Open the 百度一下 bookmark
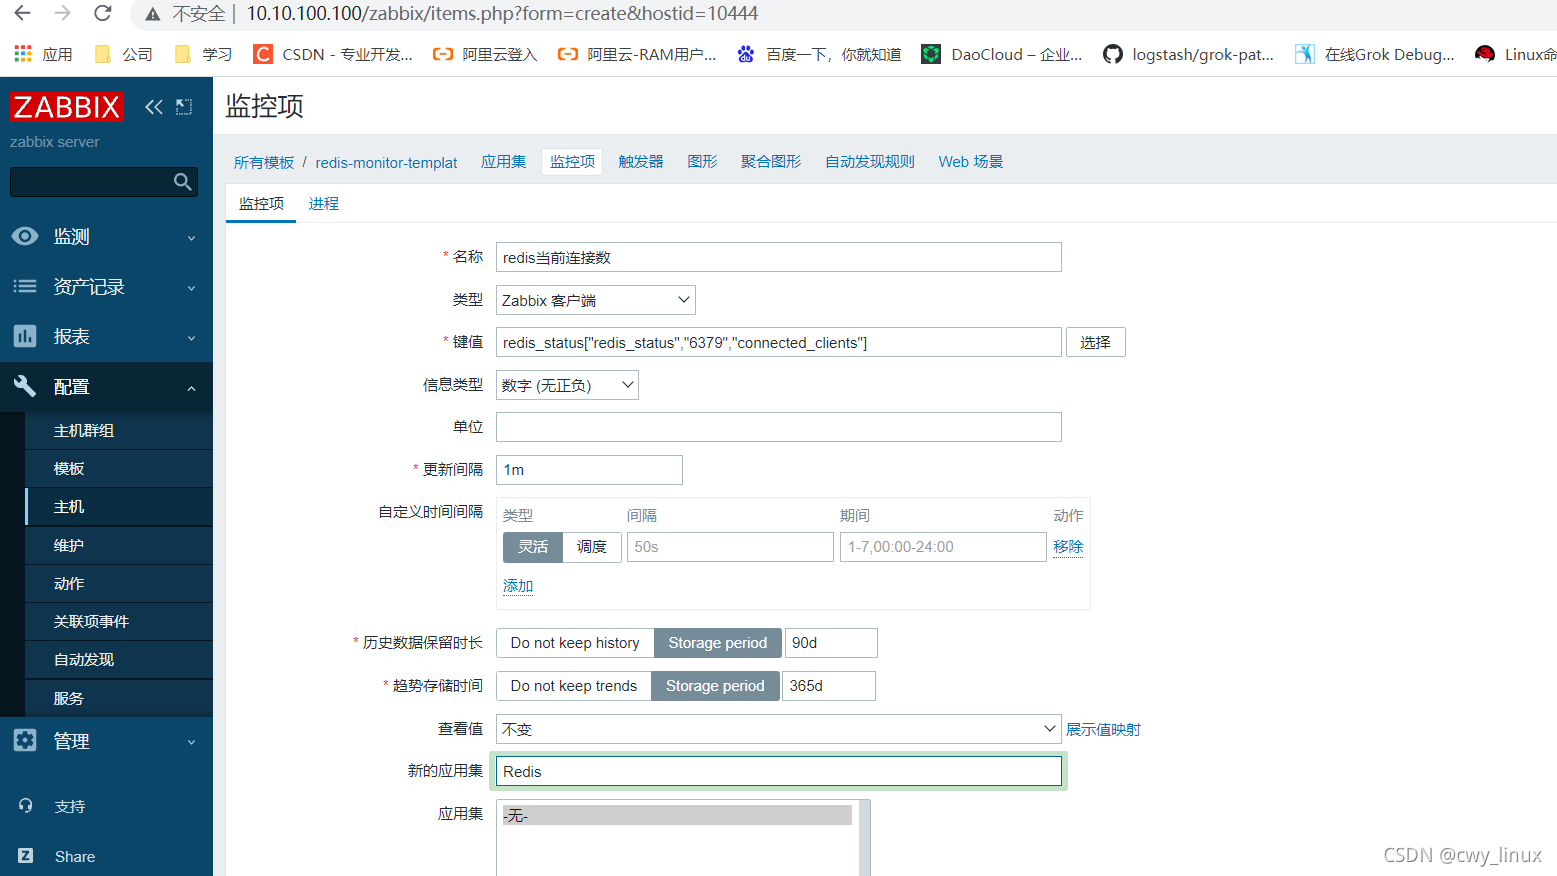The image size is (1557, 876). coord(819,54)
